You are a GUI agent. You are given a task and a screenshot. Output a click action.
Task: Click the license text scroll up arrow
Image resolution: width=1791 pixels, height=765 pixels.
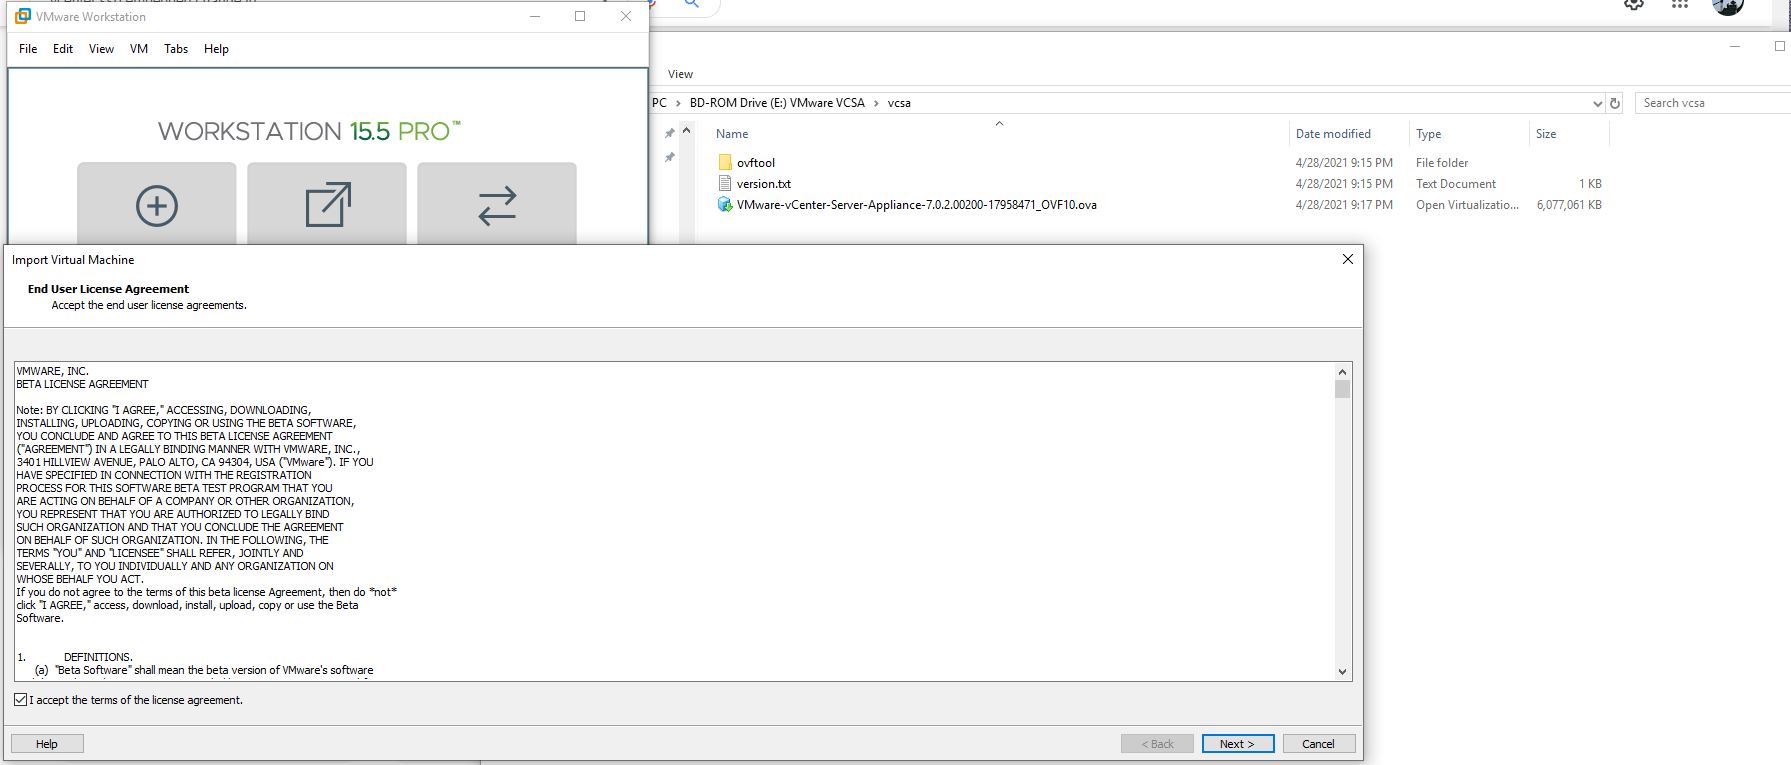[1342, 371]
